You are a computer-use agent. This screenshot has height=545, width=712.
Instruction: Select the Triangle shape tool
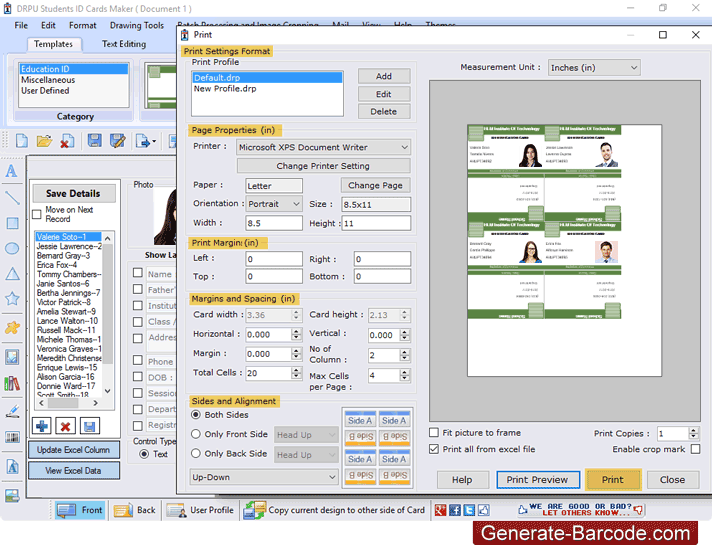[12, 274]
